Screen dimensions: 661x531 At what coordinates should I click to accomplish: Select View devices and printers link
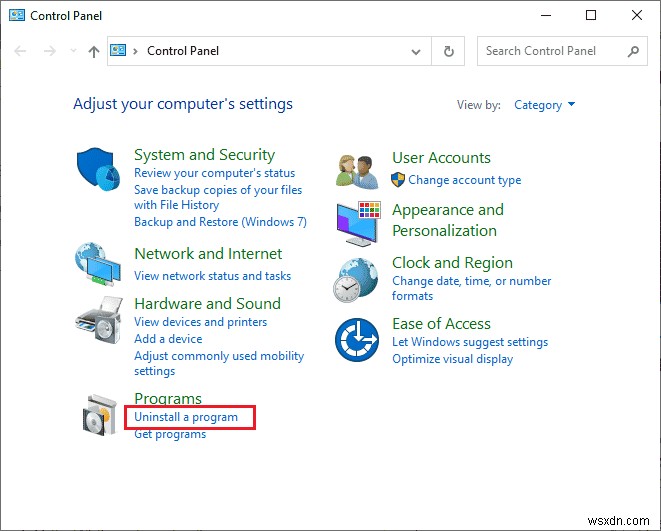[200, 322]
